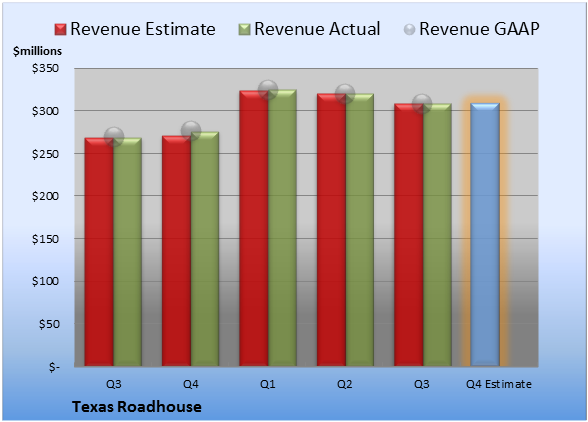Select the 'Revenue Estimate' legend label
The height and width of the screenshot is (422, 588).
point(143,29)
